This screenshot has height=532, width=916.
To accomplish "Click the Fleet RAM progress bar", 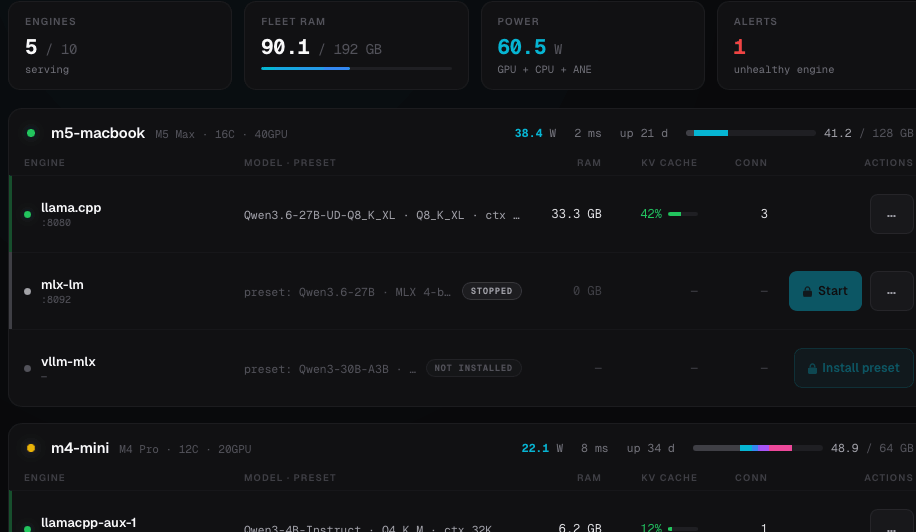I will point(356,68).
